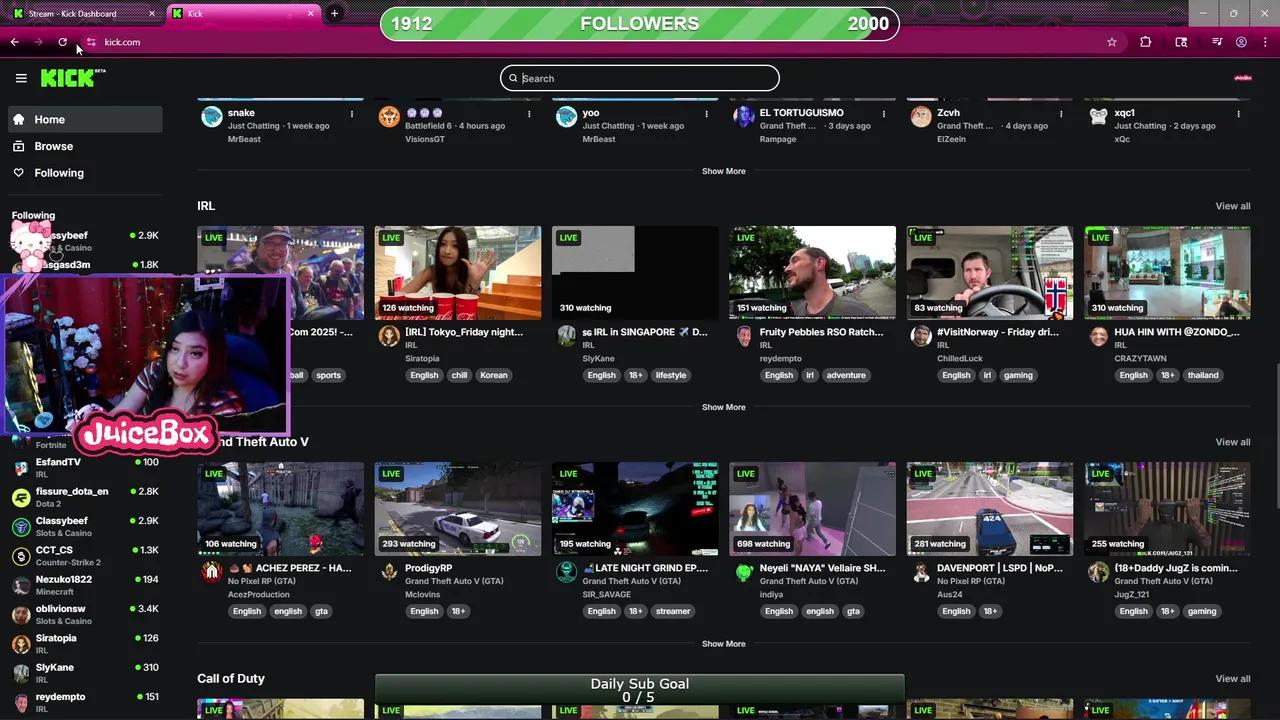Click Aus24 avatar under DAVENPORT stream

coord(921,572)
